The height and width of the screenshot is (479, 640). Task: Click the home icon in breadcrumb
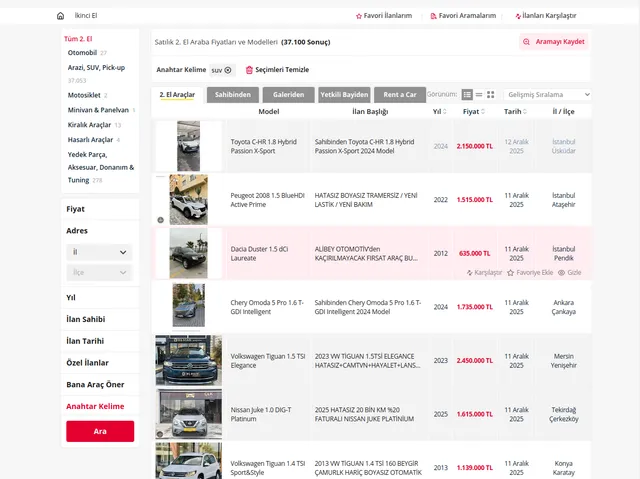pyautogui.click(x=60, y=16)
